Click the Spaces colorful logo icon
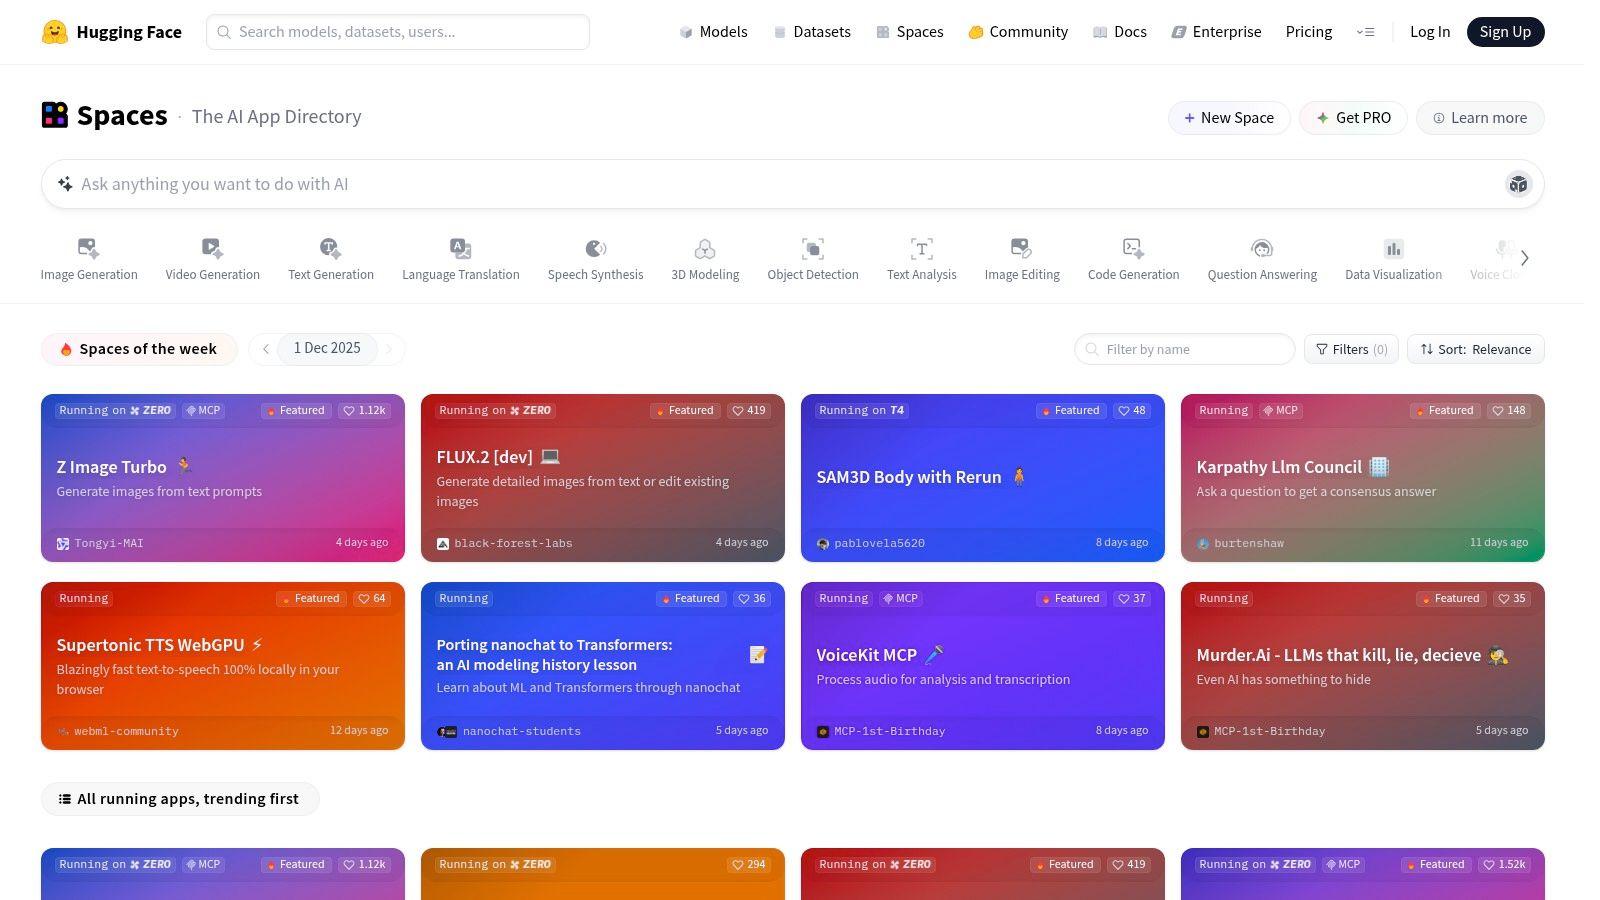This screenshot has width=1600, height=900. tap(55, 115)
